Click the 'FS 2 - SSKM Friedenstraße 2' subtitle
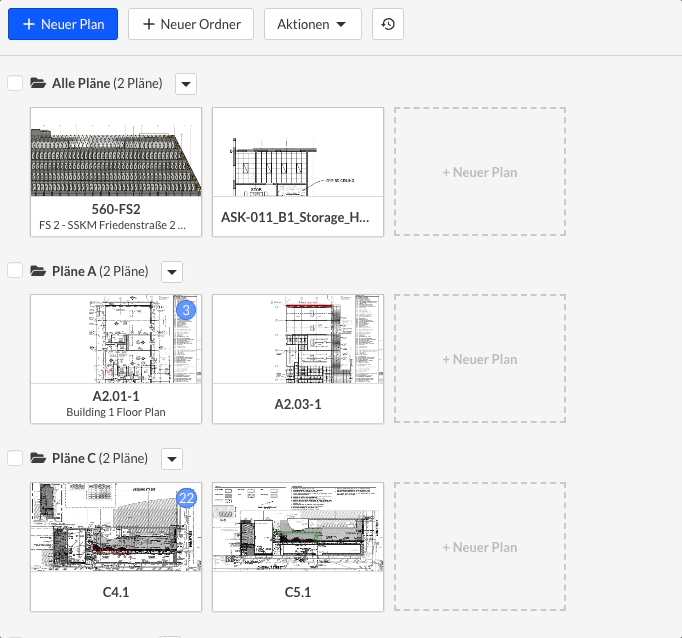Screen dimensions: 682x638 (113, 225)
